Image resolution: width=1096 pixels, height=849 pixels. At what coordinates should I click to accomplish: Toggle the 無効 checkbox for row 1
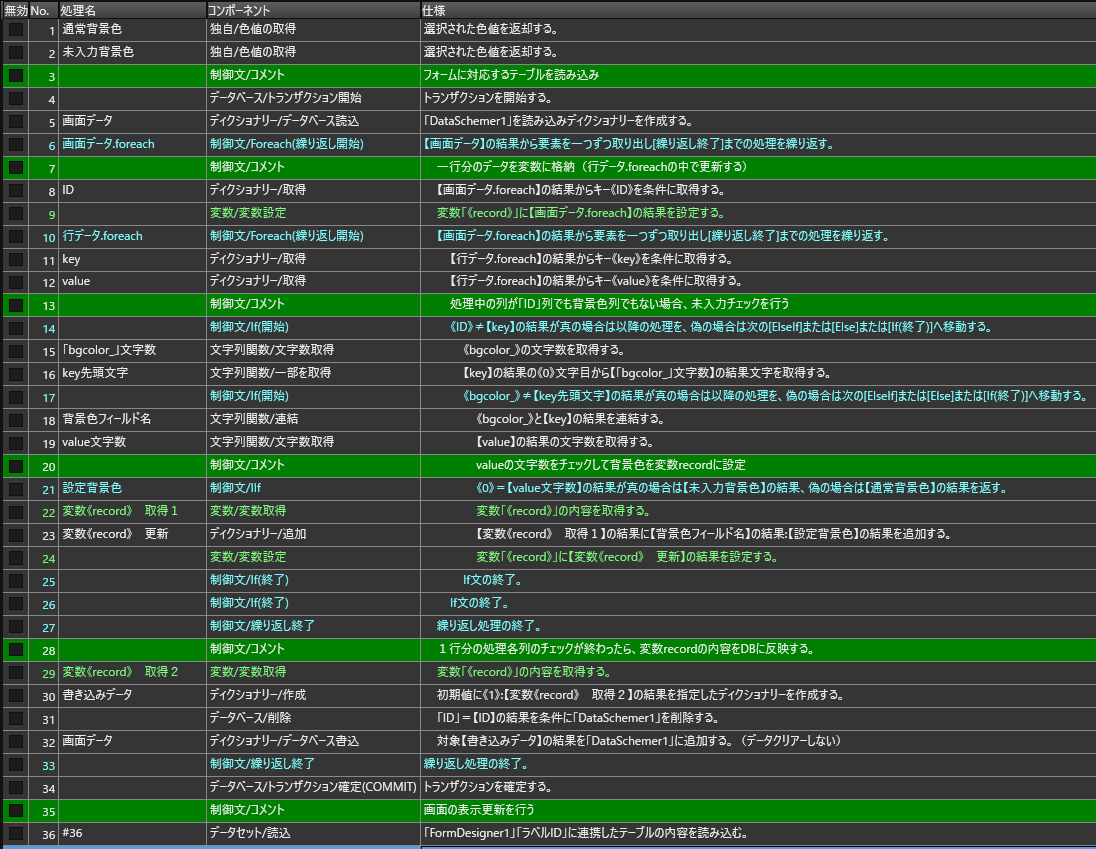16,30
